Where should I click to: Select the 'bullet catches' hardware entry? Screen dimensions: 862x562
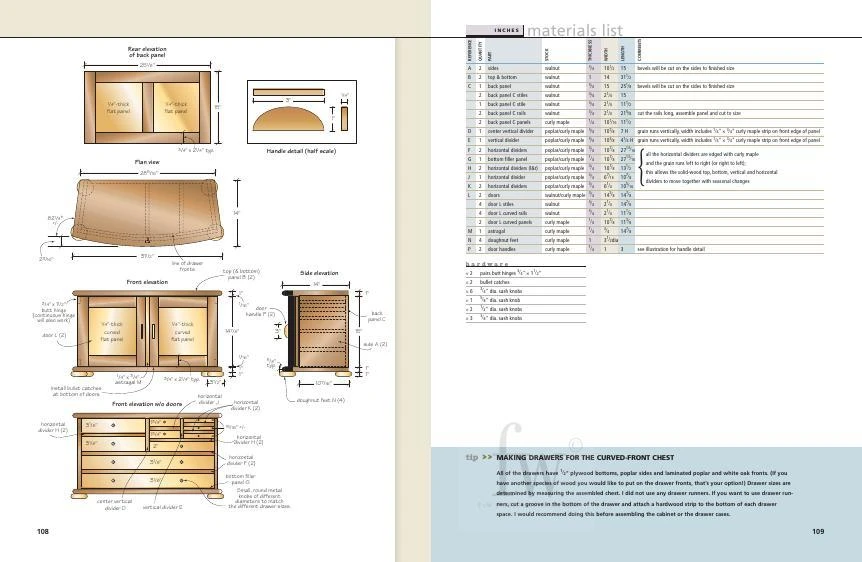point(502,281)
